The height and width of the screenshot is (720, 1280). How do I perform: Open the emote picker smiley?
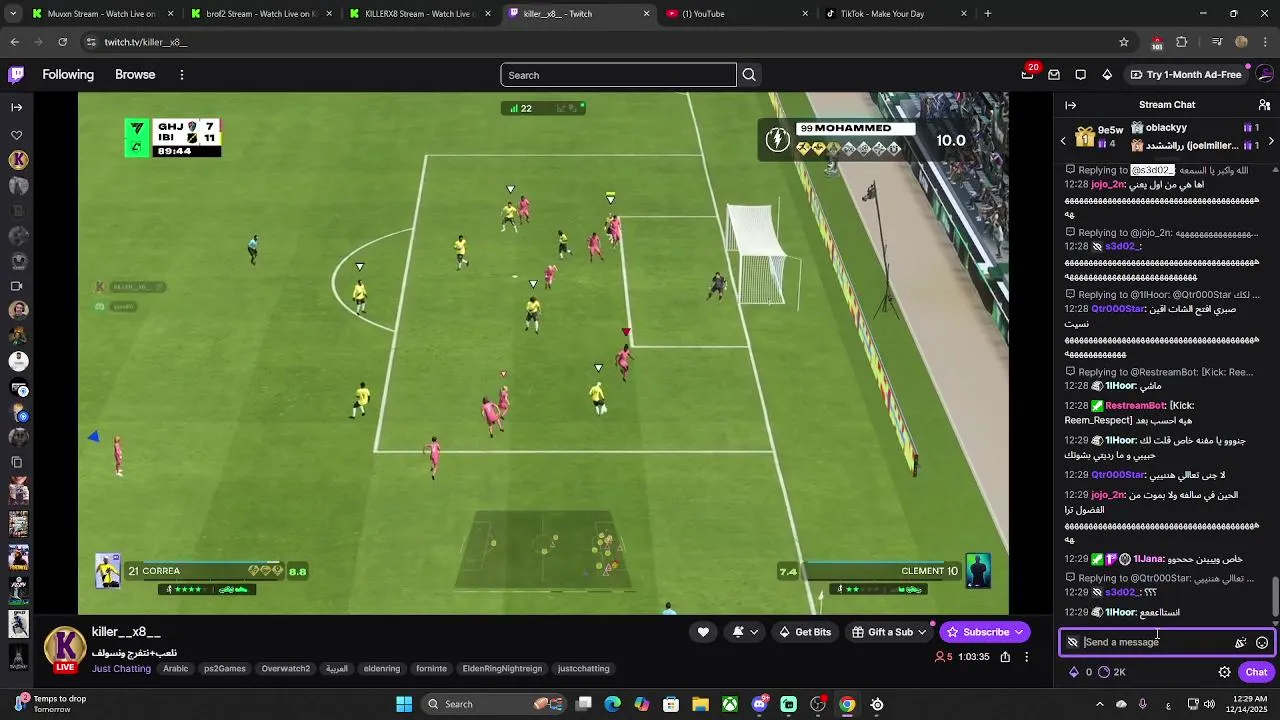coord(1262,643)
